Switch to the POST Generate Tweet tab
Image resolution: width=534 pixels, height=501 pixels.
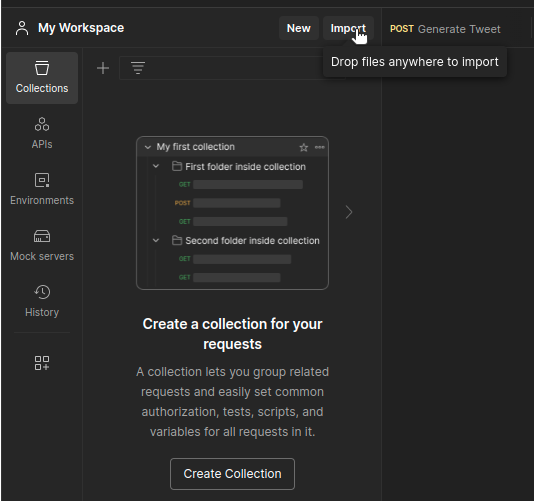click(445, 29)
